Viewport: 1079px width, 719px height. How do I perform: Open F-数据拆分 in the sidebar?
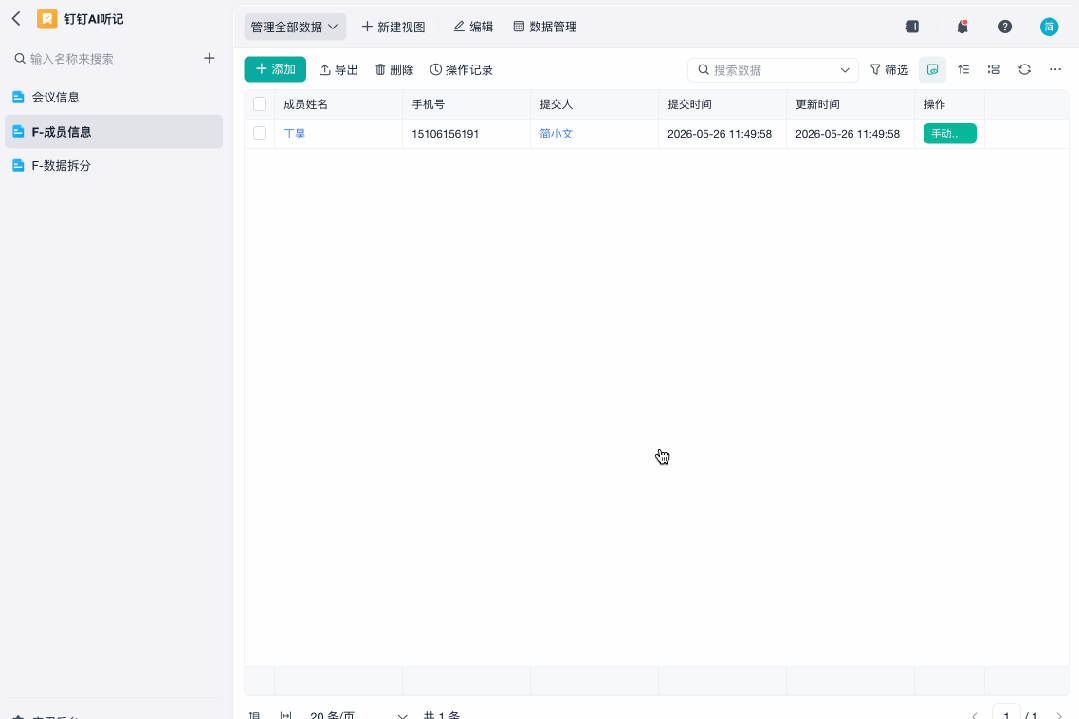click(x=114, y=165)
